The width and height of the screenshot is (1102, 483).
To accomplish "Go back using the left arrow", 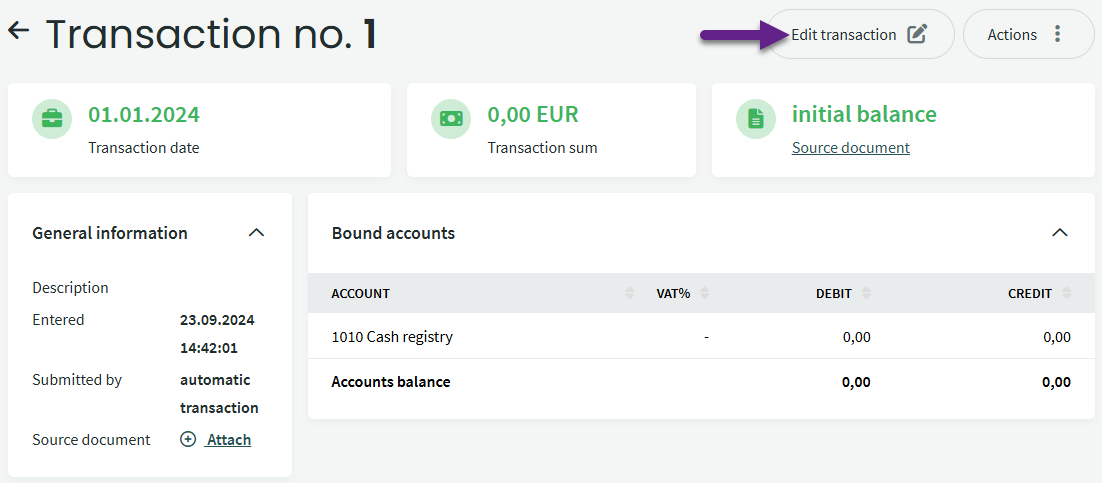I will click(18, 31).
